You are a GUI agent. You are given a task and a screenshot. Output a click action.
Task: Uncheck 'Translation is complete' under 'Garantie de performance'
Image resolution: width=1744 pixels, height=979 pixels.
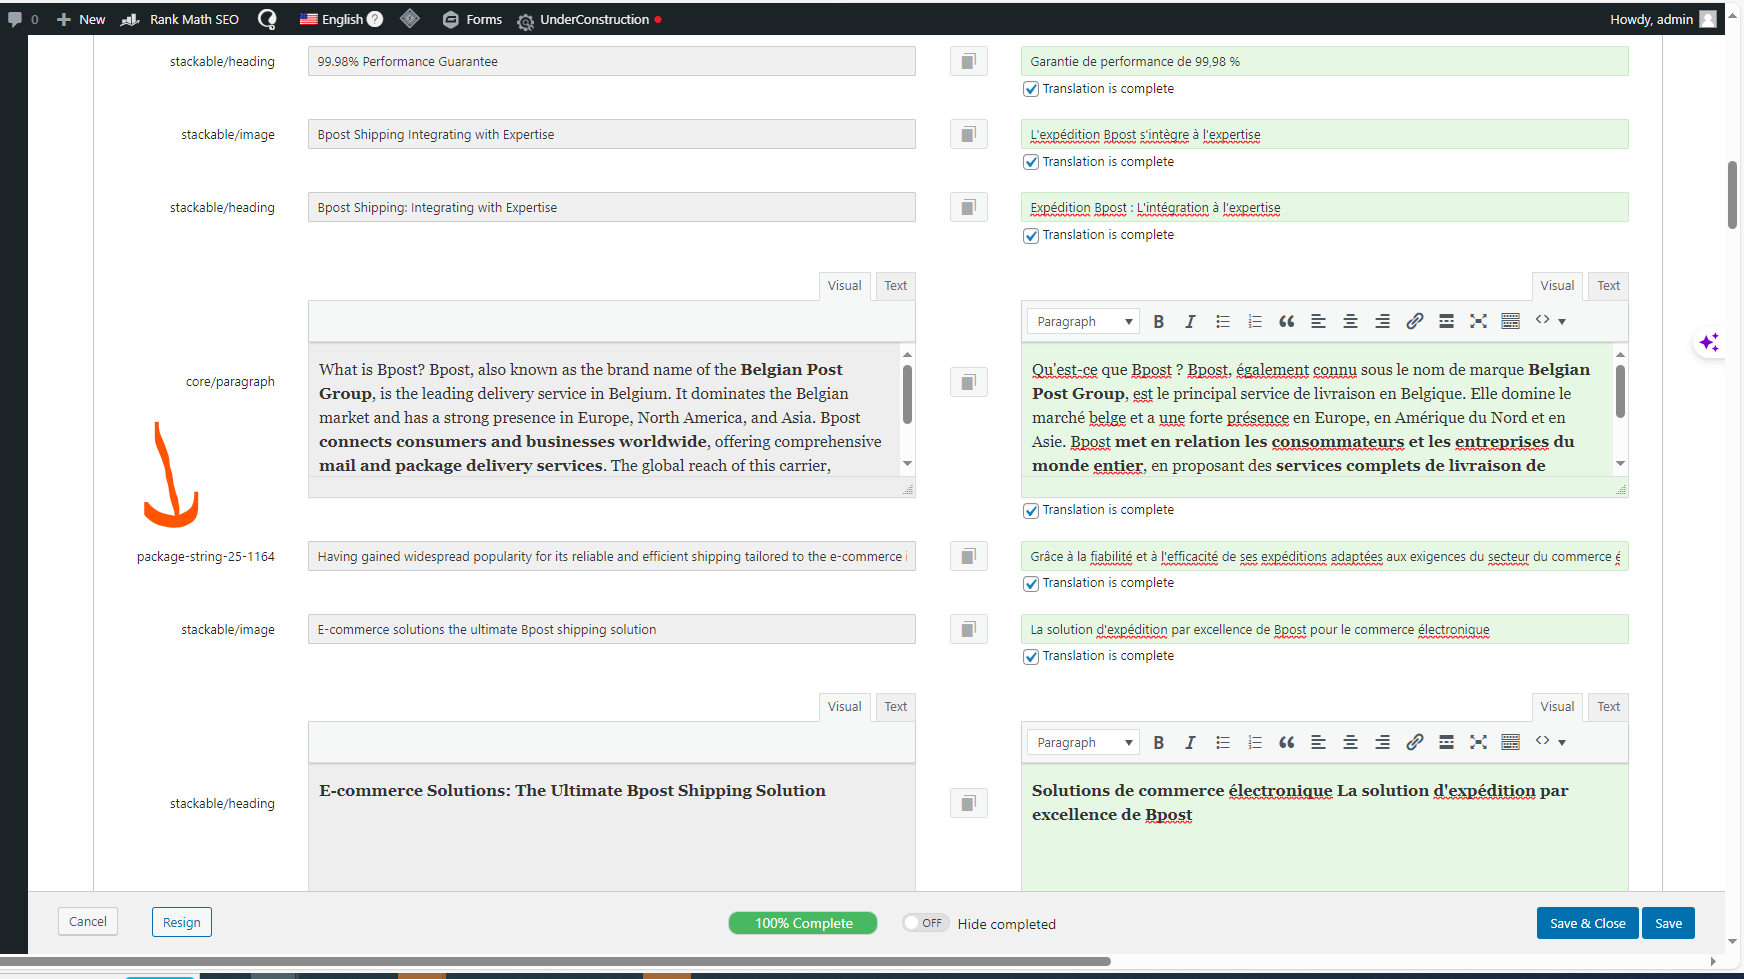click(x=1031, y=89)
